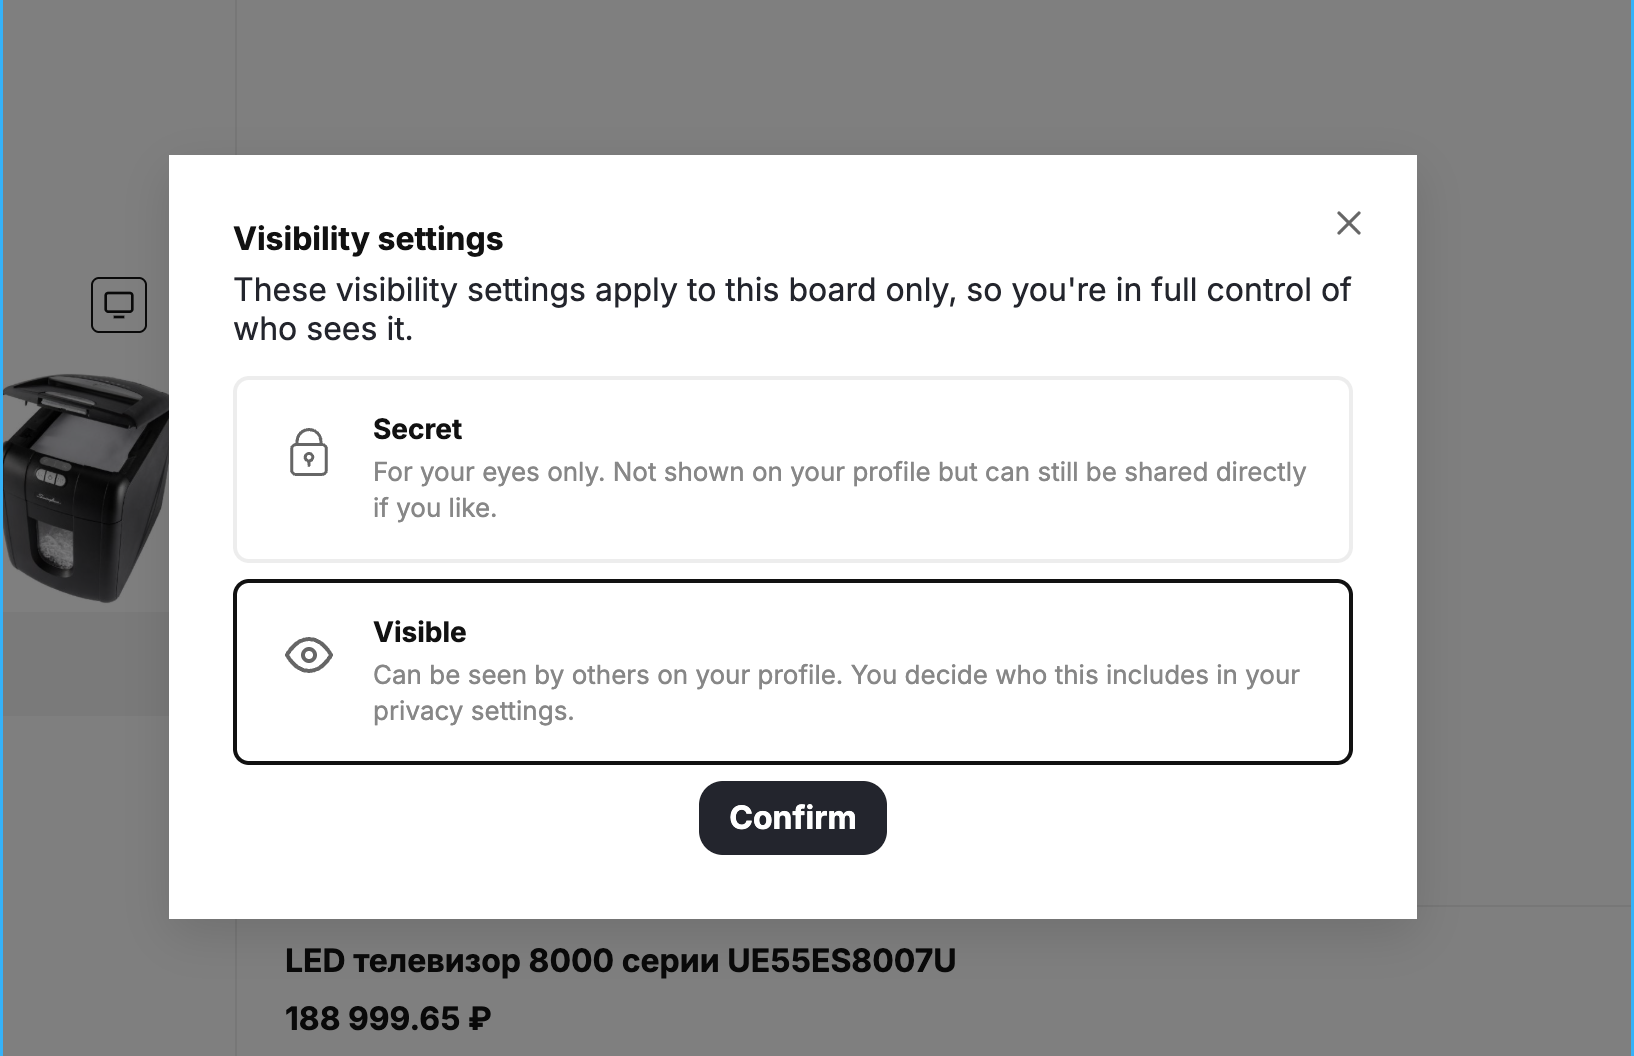Choose the bold Secret label
This screenshot has width=1634, height=1056.
pyautogui.click(x=417, y=429)
